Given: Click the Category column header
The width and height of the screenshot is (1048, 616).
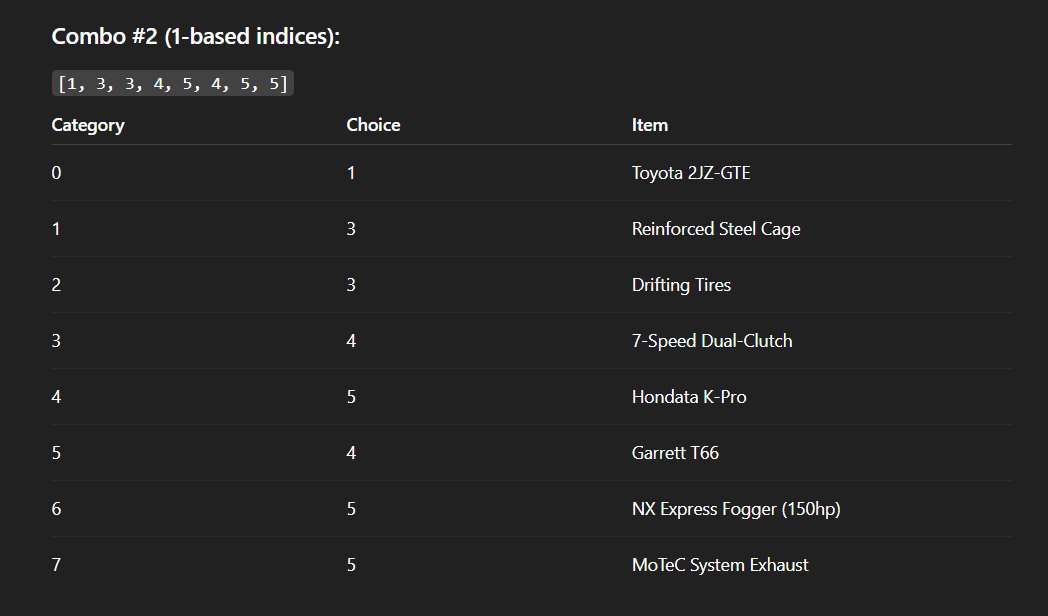Looking at the screenshot, I should click(x=88, y=125).
